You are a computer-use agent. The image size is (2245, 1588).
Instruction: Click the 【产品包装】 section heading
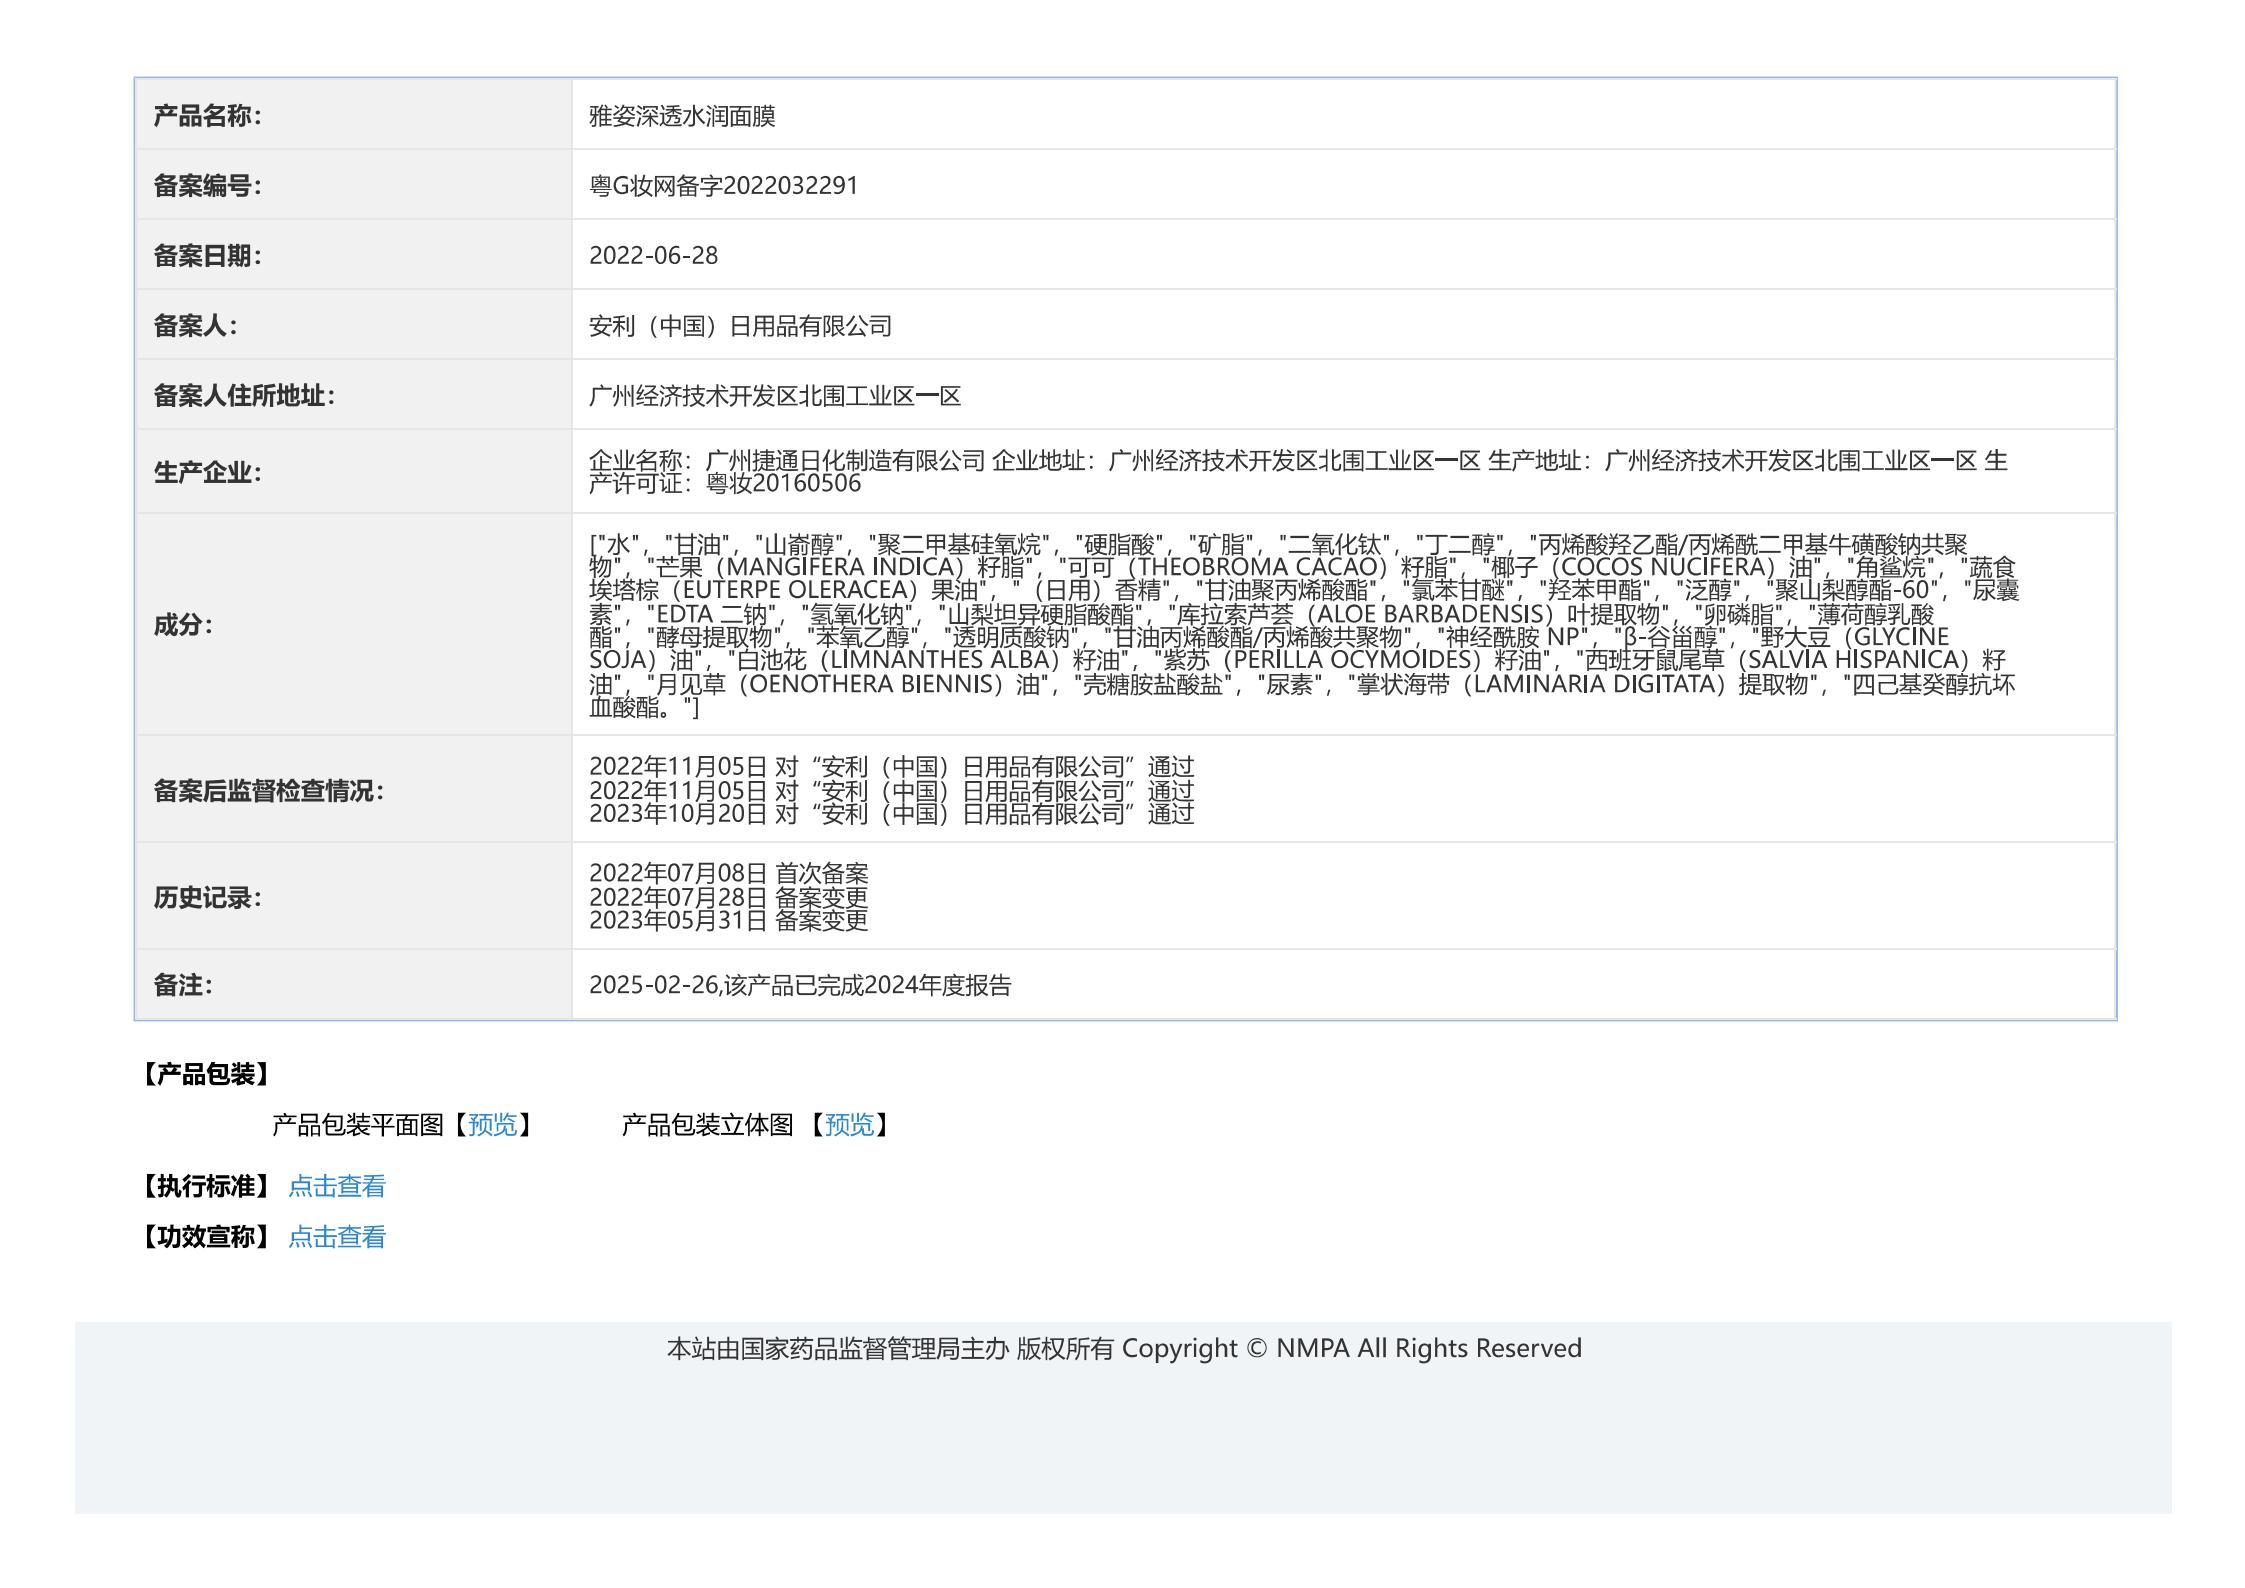tap(205, 1075)
